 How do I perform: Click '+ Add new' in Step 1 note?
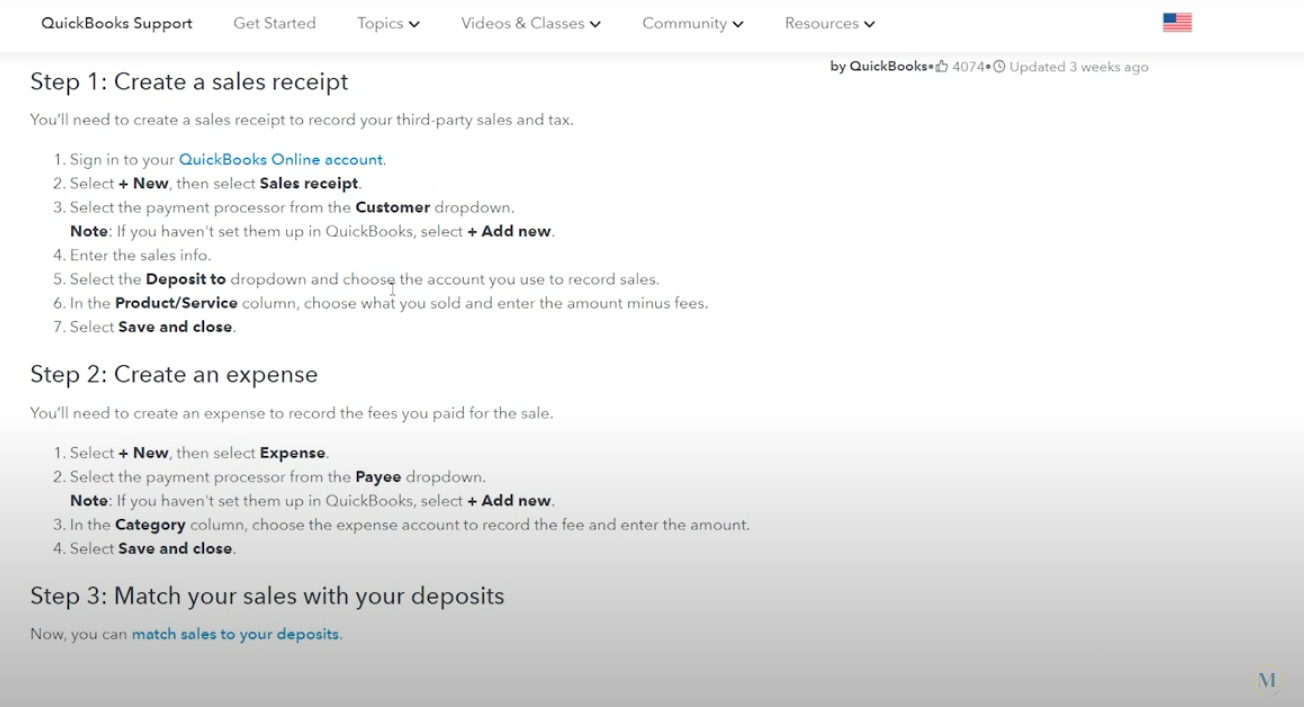point(509,231)
